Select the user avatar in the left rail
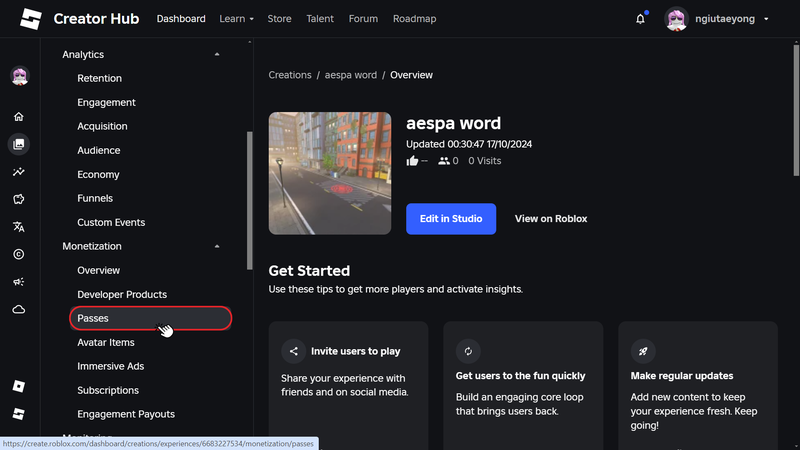 [x=20, y=77]
